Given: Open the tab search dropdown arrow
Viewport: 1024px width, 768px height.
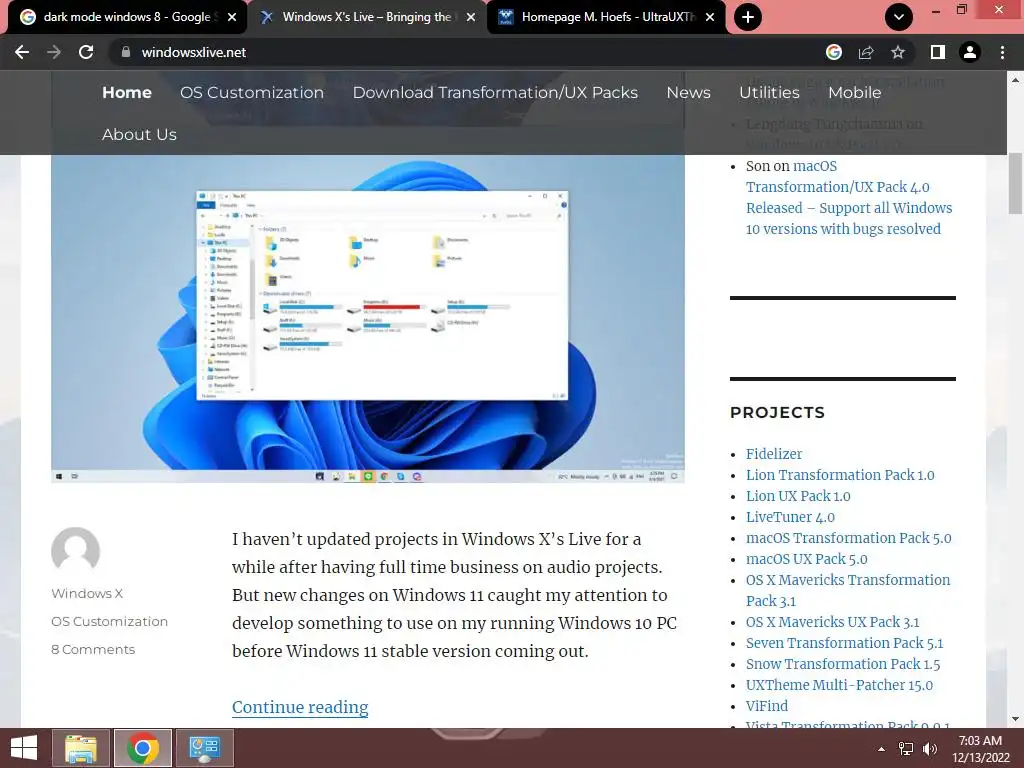Looking at the screenshot, I should 899,17.
